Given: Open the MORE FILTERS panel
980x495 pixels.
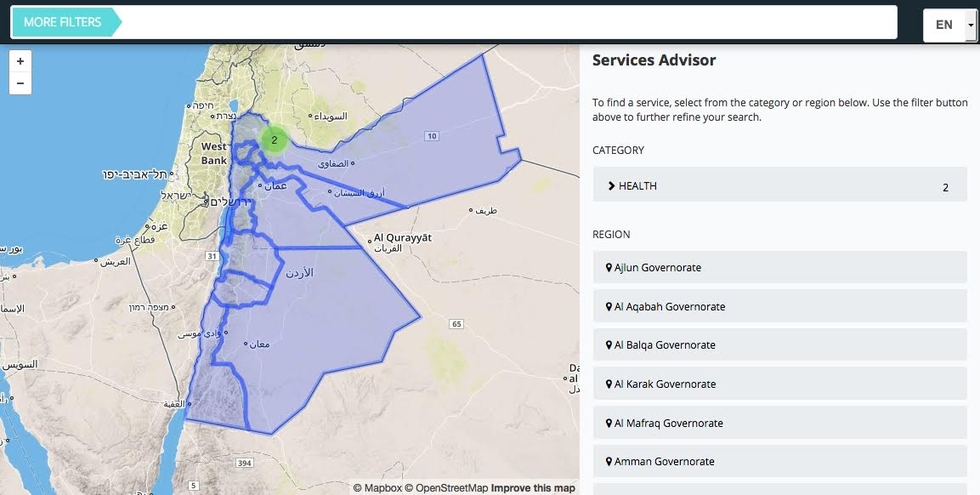Looking at the screenshot, I should [x=63, y=22].
